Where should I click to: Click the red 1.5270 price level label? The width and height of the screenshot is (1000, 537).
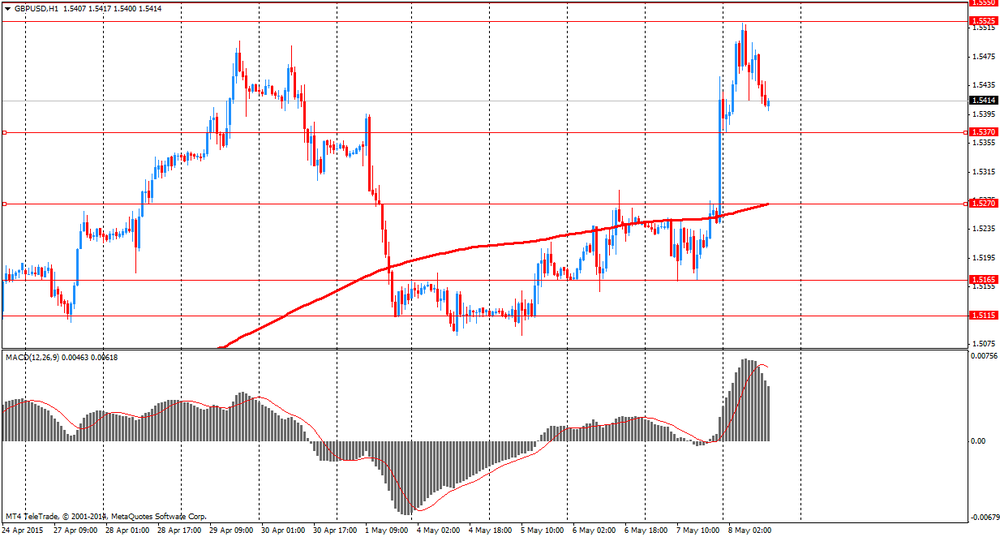[x=983, y=203]
